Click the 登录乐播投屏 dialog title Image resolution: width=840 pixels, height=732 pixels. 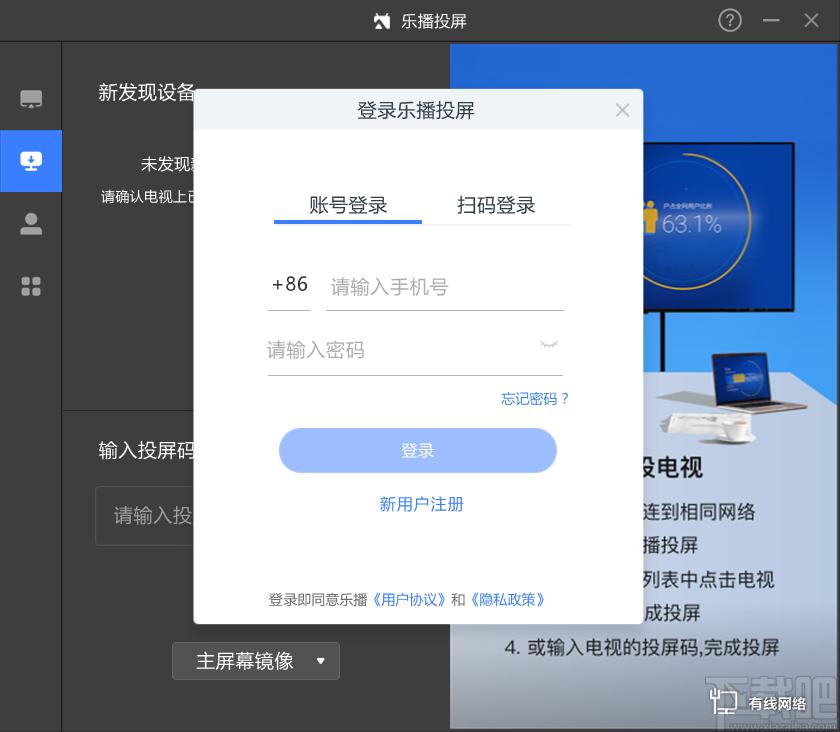click(416, 110)
